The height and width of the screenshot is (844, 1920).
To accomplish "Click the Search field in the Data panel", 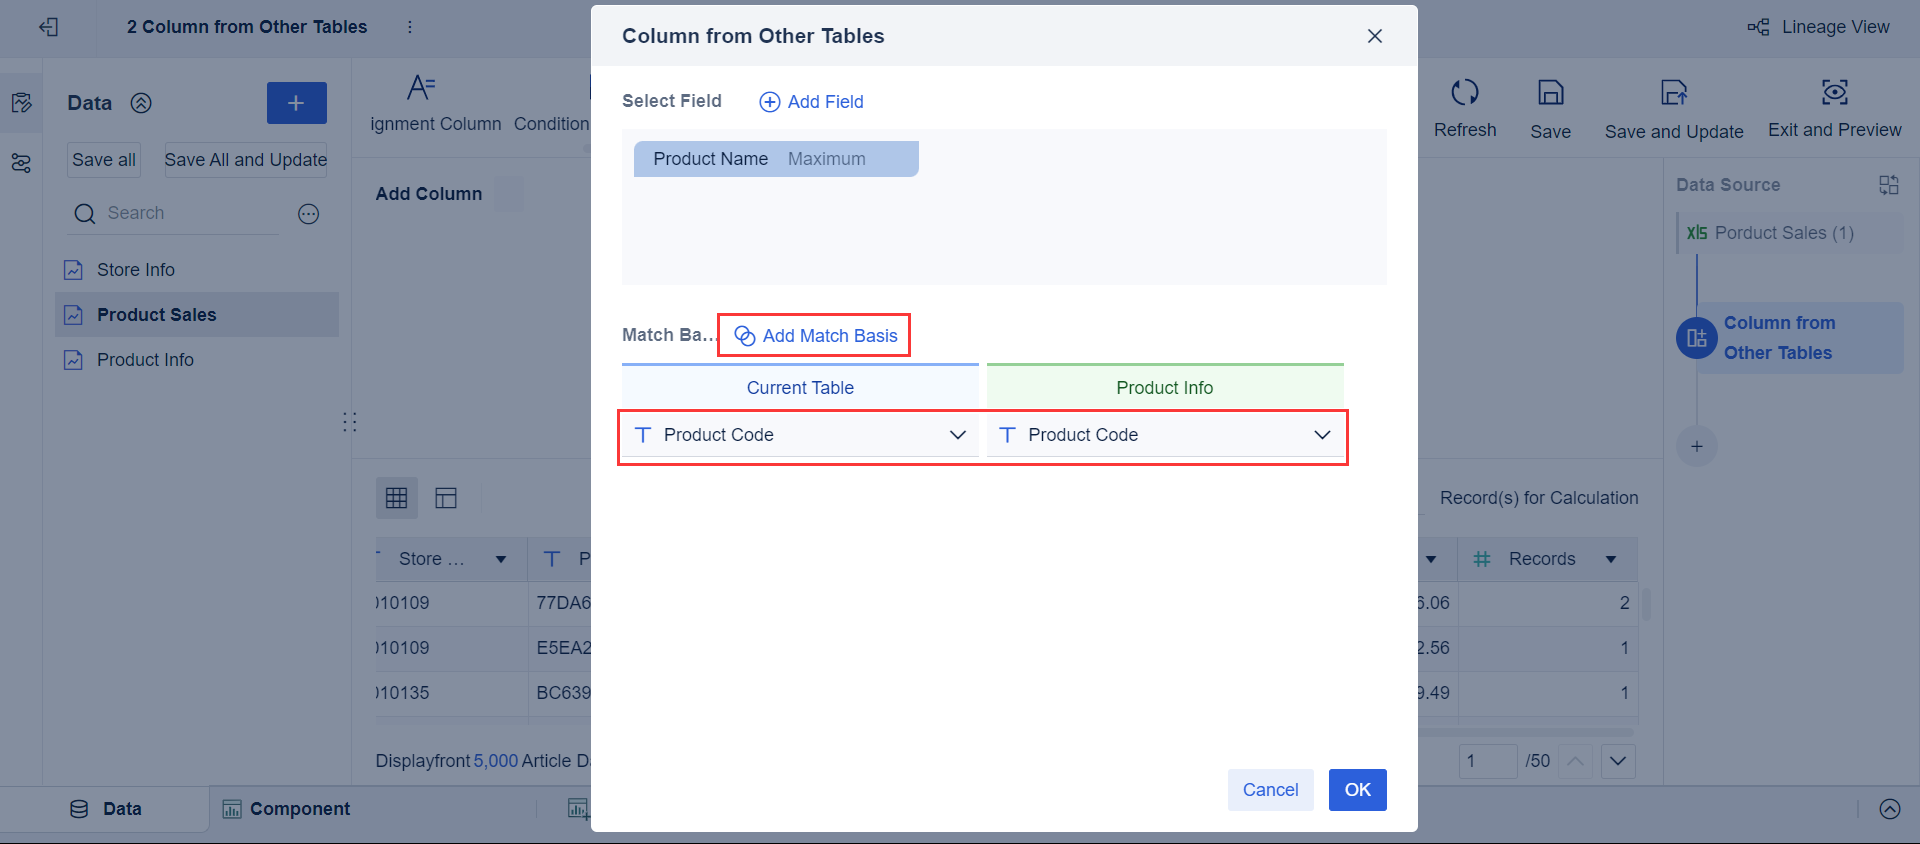I will click(190, 213).
